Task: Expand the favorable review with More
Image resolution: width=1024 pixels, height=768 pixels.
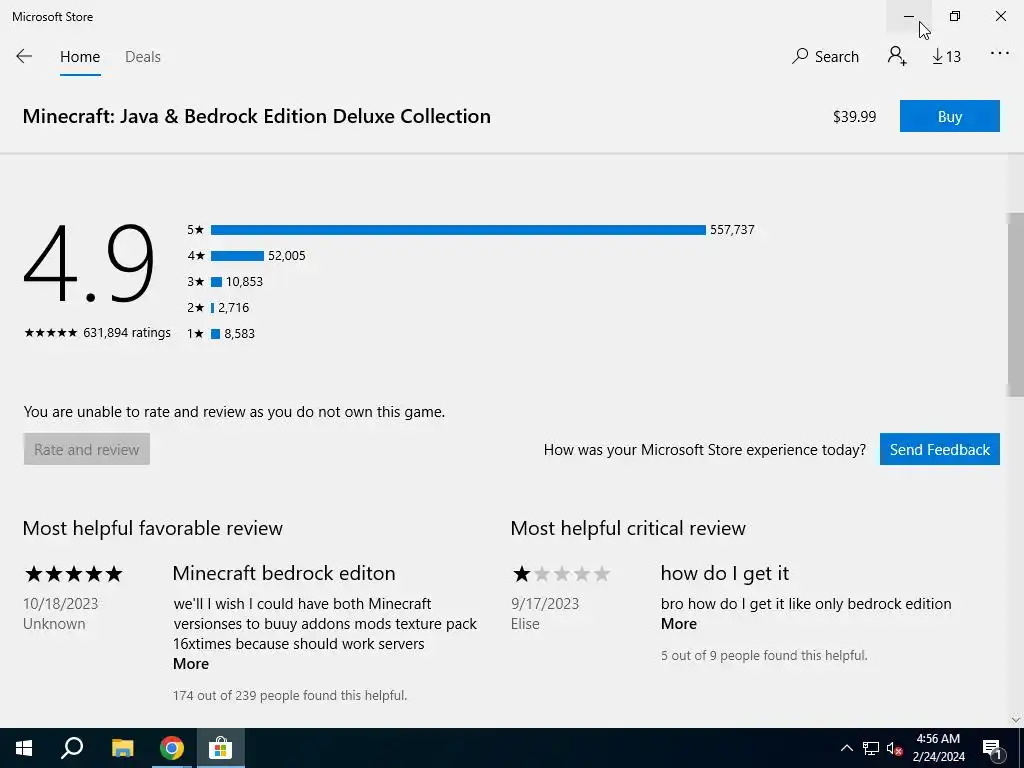Action: pos(191,664)
